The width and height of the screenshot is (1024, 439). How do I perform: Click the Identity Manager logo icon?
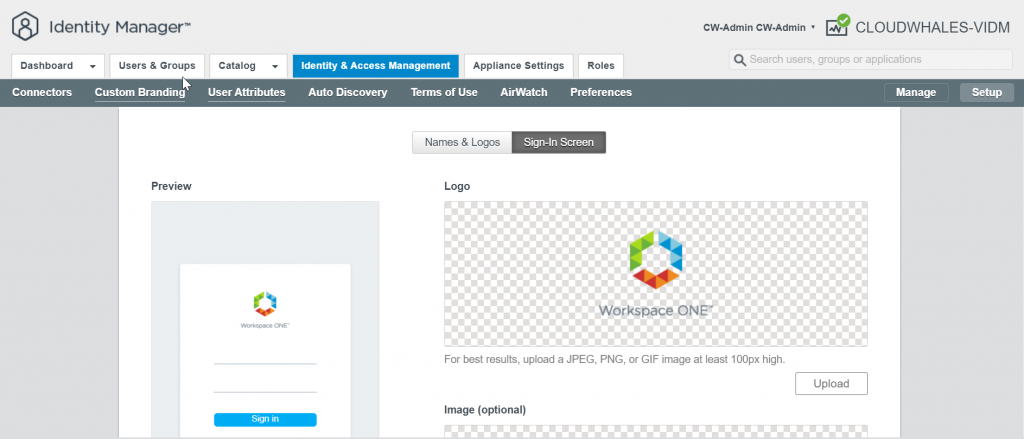pos(25,26)
